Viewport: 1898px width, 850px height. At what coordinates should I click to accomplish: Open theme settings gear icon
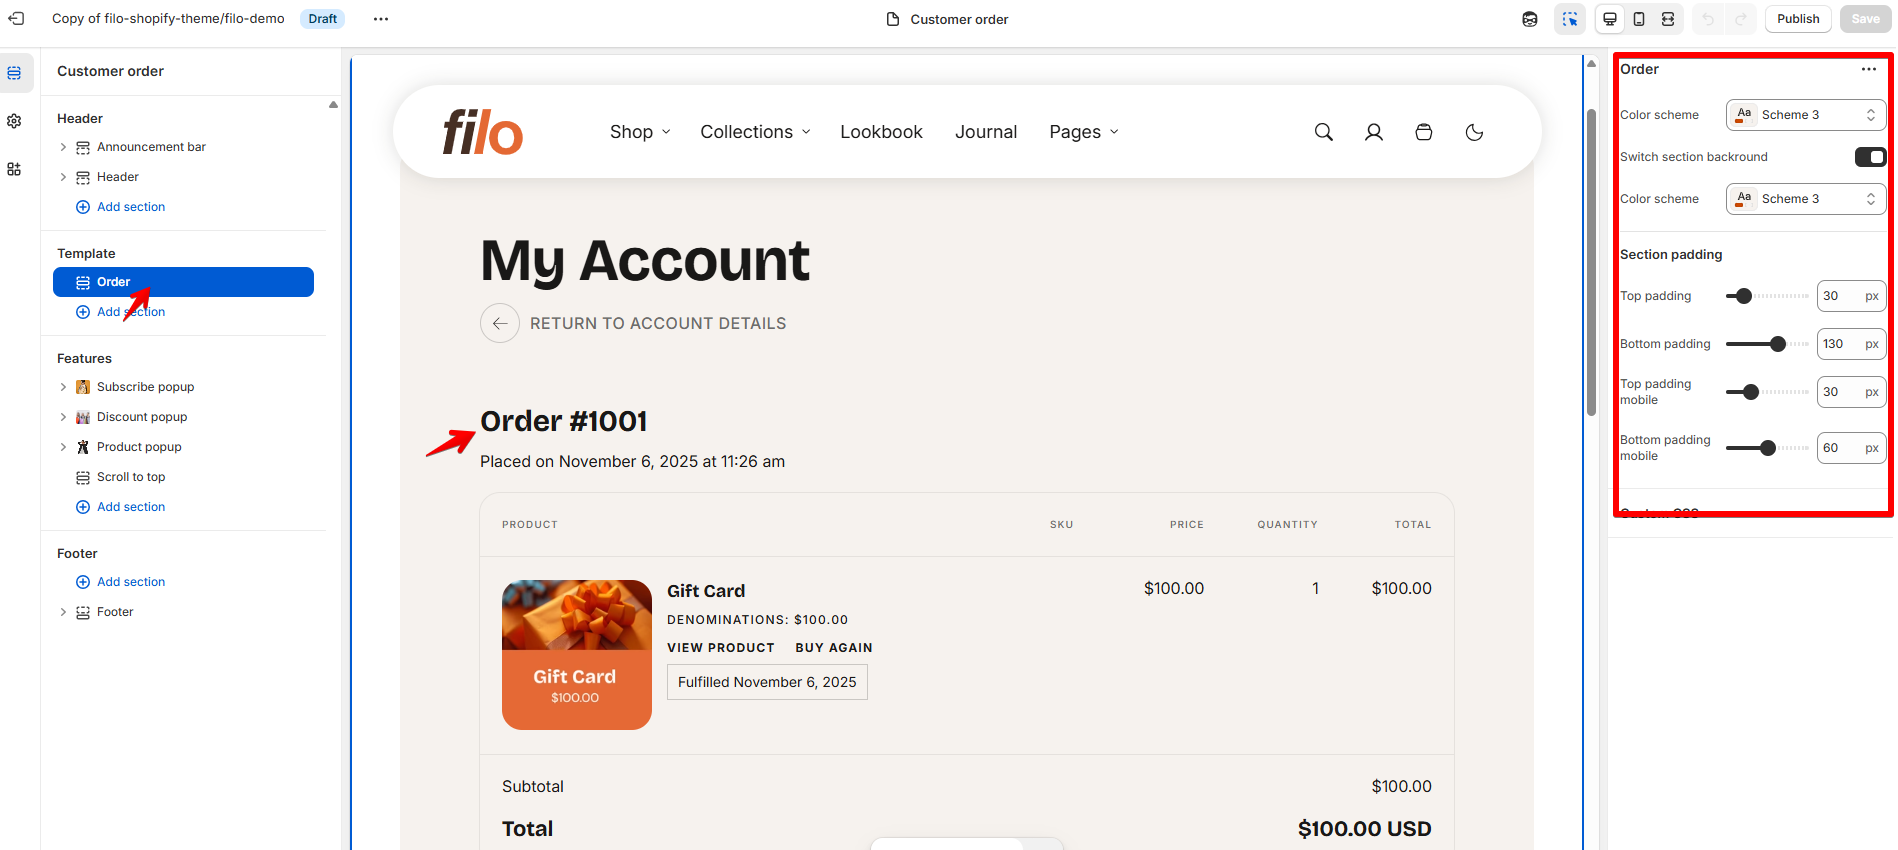(x=14, y=121)
